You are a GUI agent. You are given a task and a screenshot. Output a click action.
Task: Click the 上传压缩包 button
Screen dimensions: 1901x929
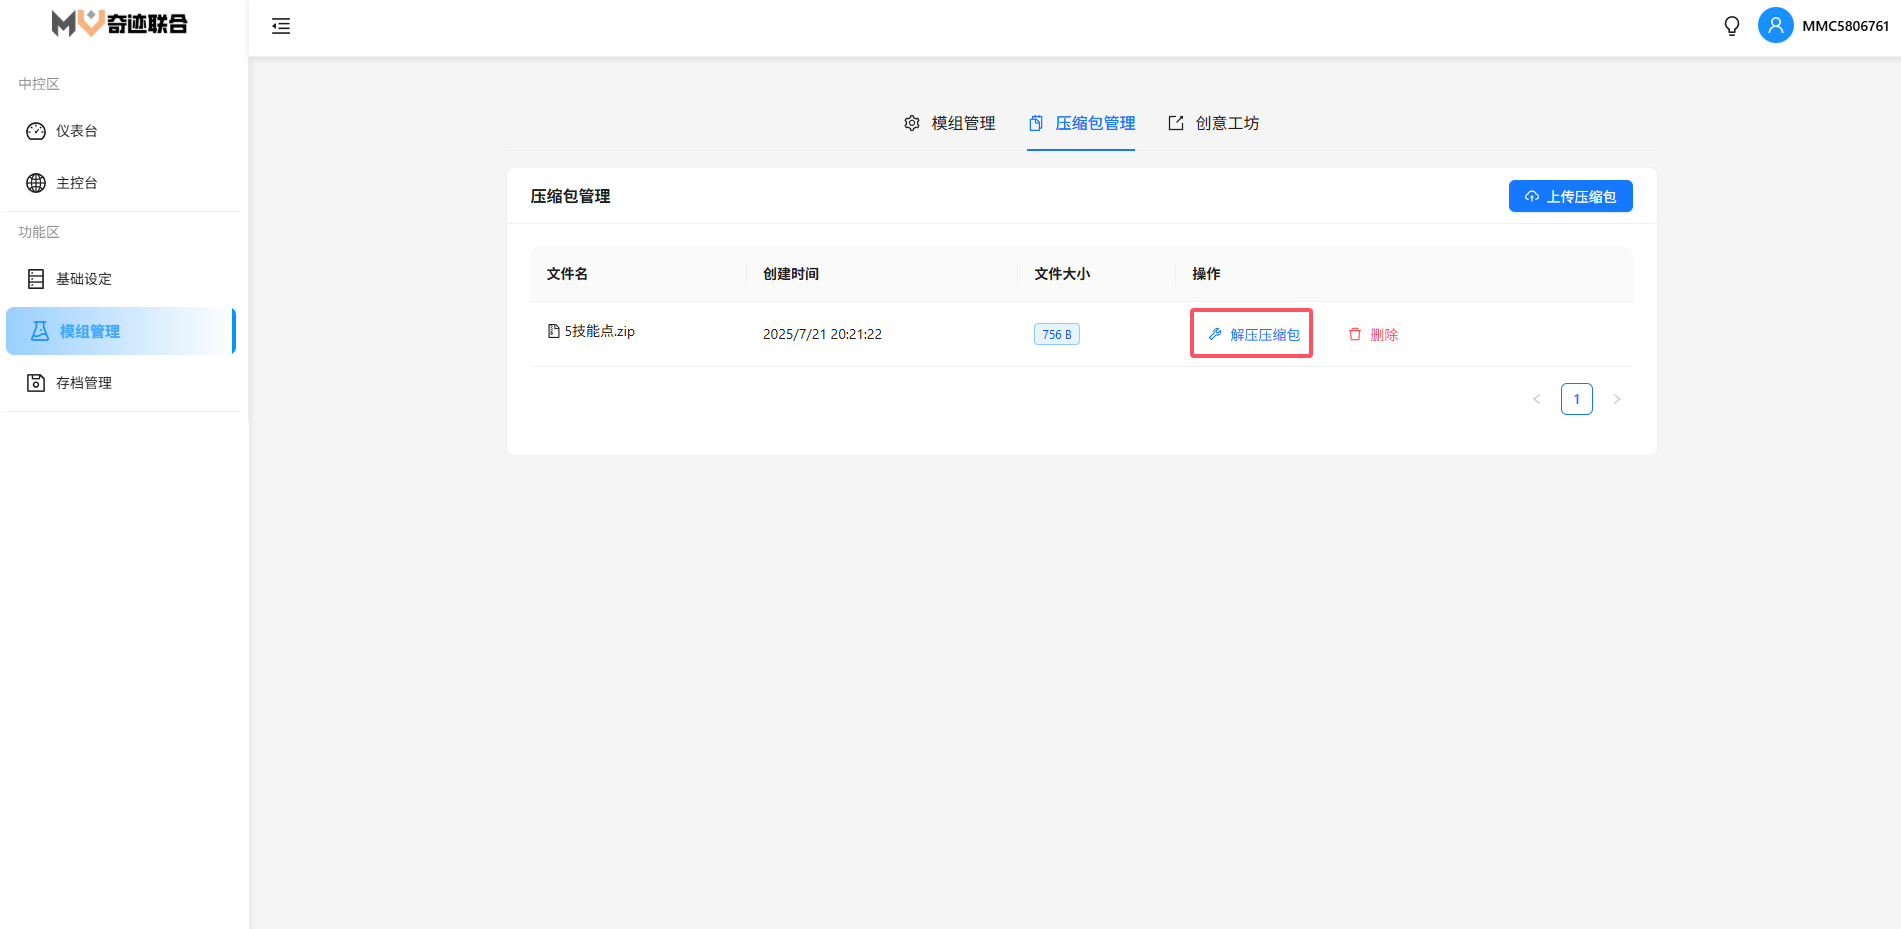[x=1570, y=197]
